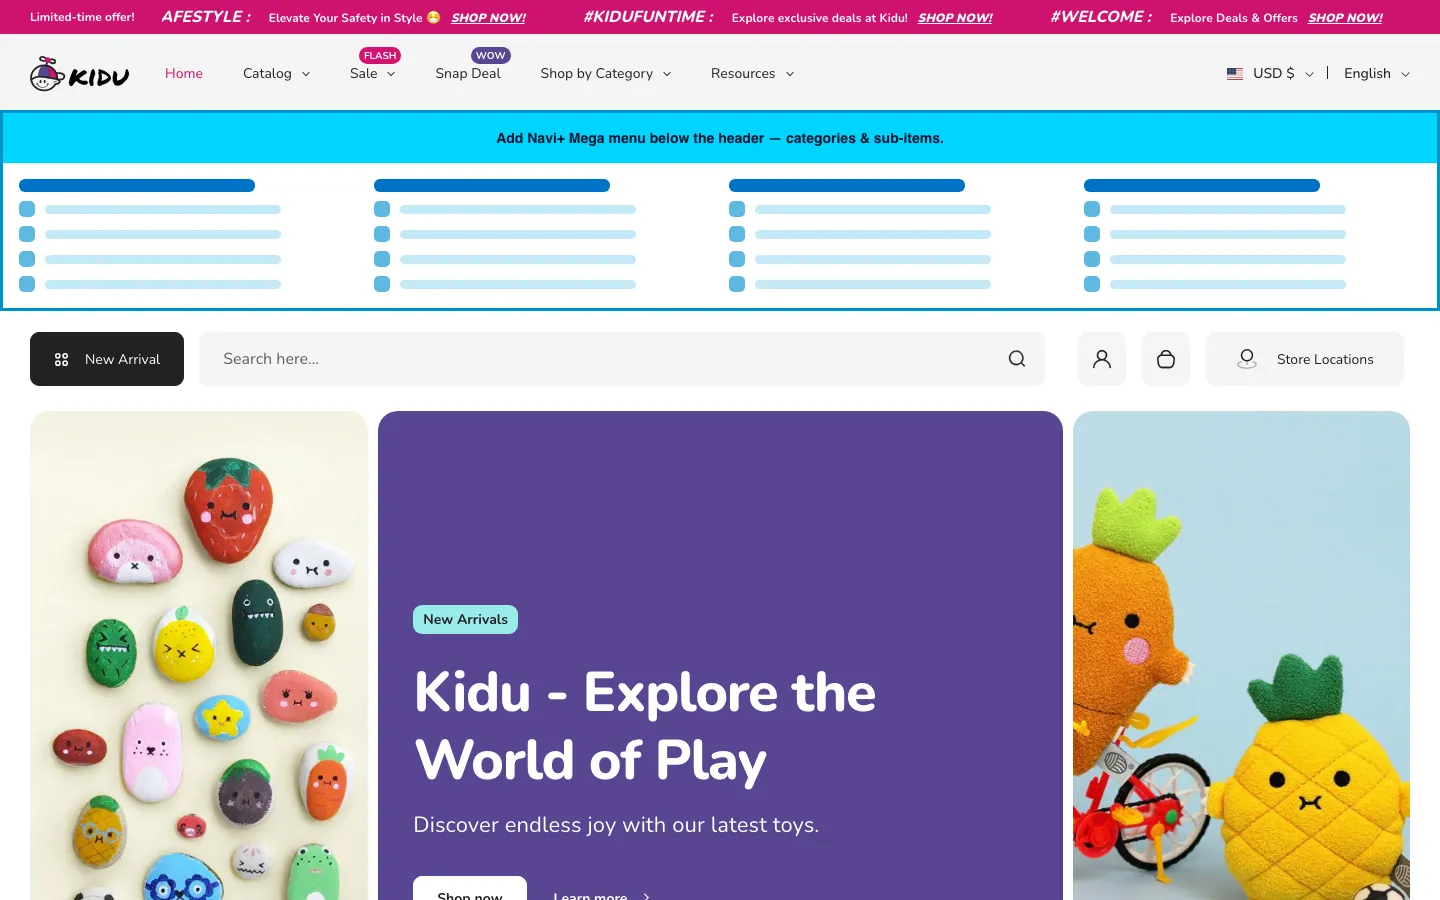Click the Kidu Explore the World heading

pyautogui.click(x=645, y=726)
